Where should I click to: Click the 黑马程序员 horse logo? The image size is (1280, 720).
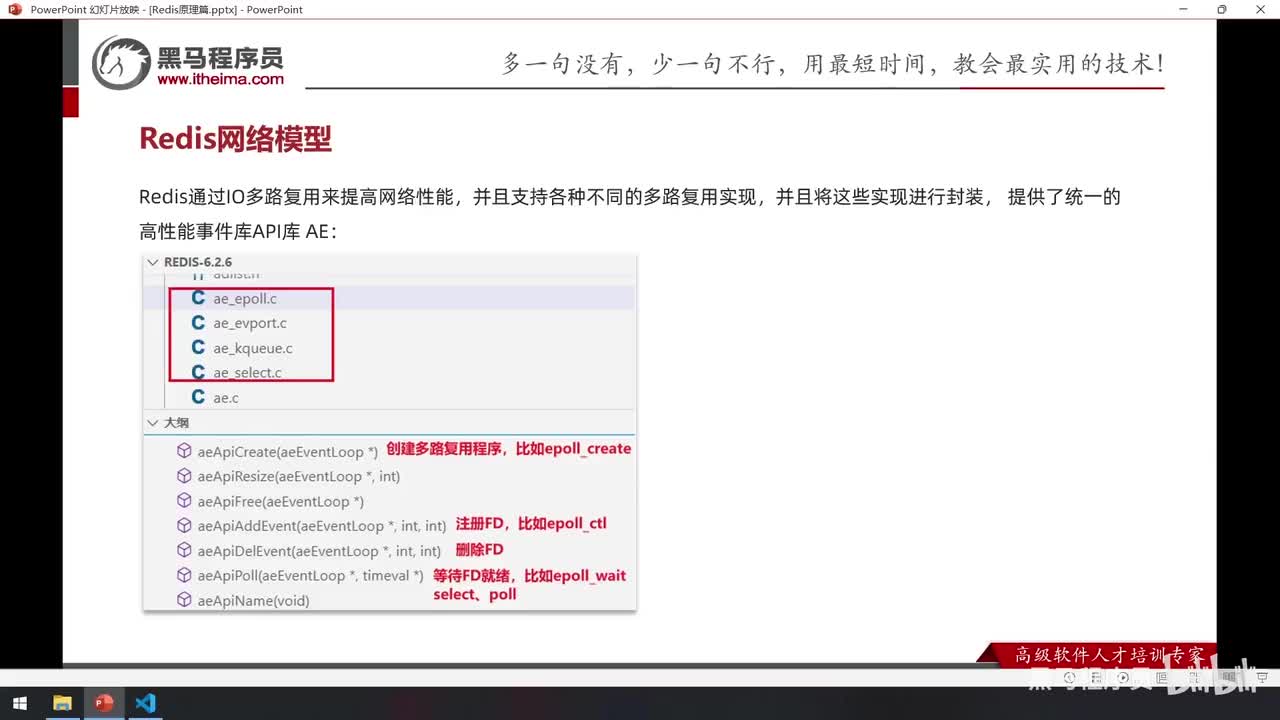121,63
